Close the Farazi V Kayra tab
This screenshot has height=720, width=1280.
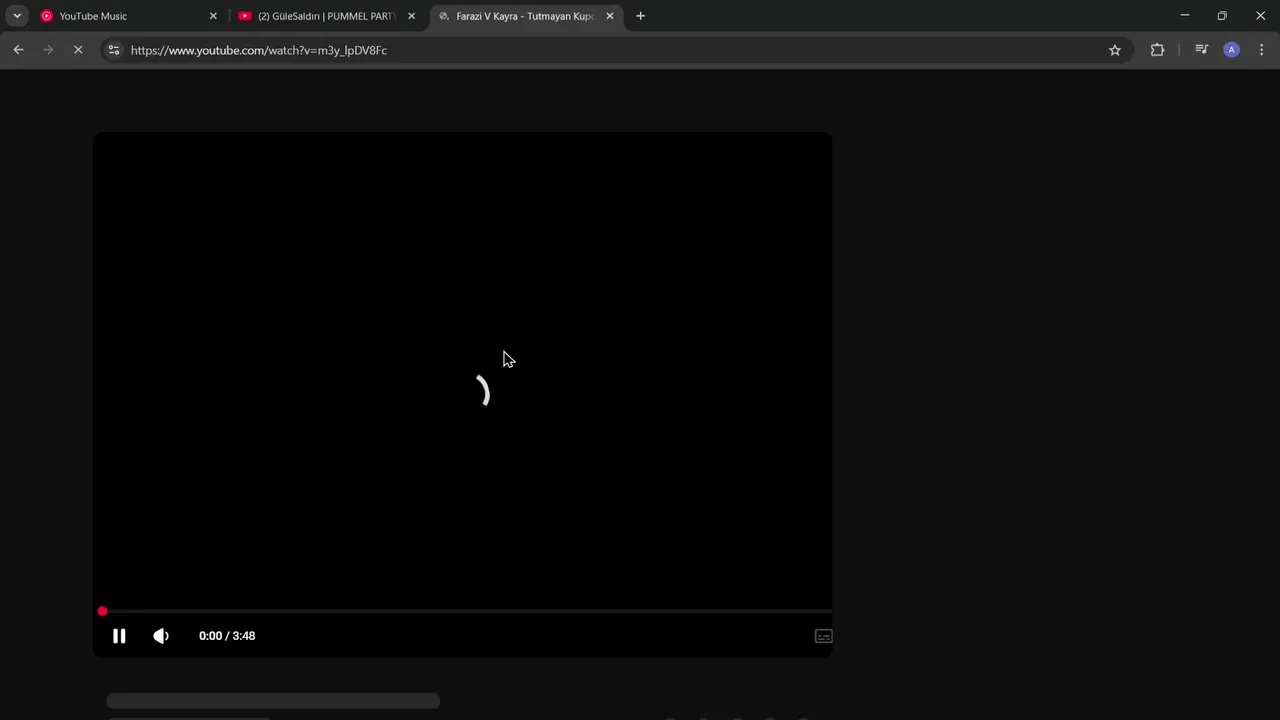click(610, 16)
